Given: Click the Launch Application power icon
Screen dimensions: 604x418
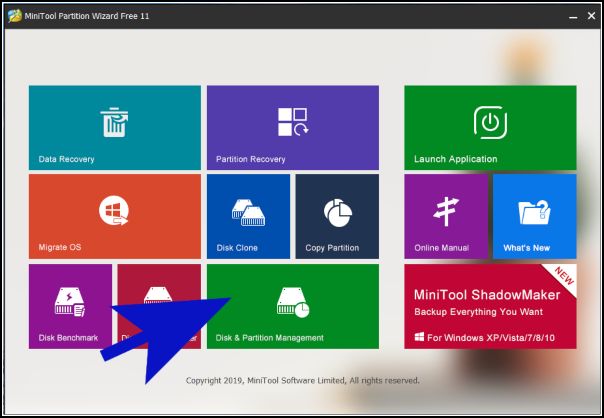Looking at the screenshot, I should (x=490, y=123).
